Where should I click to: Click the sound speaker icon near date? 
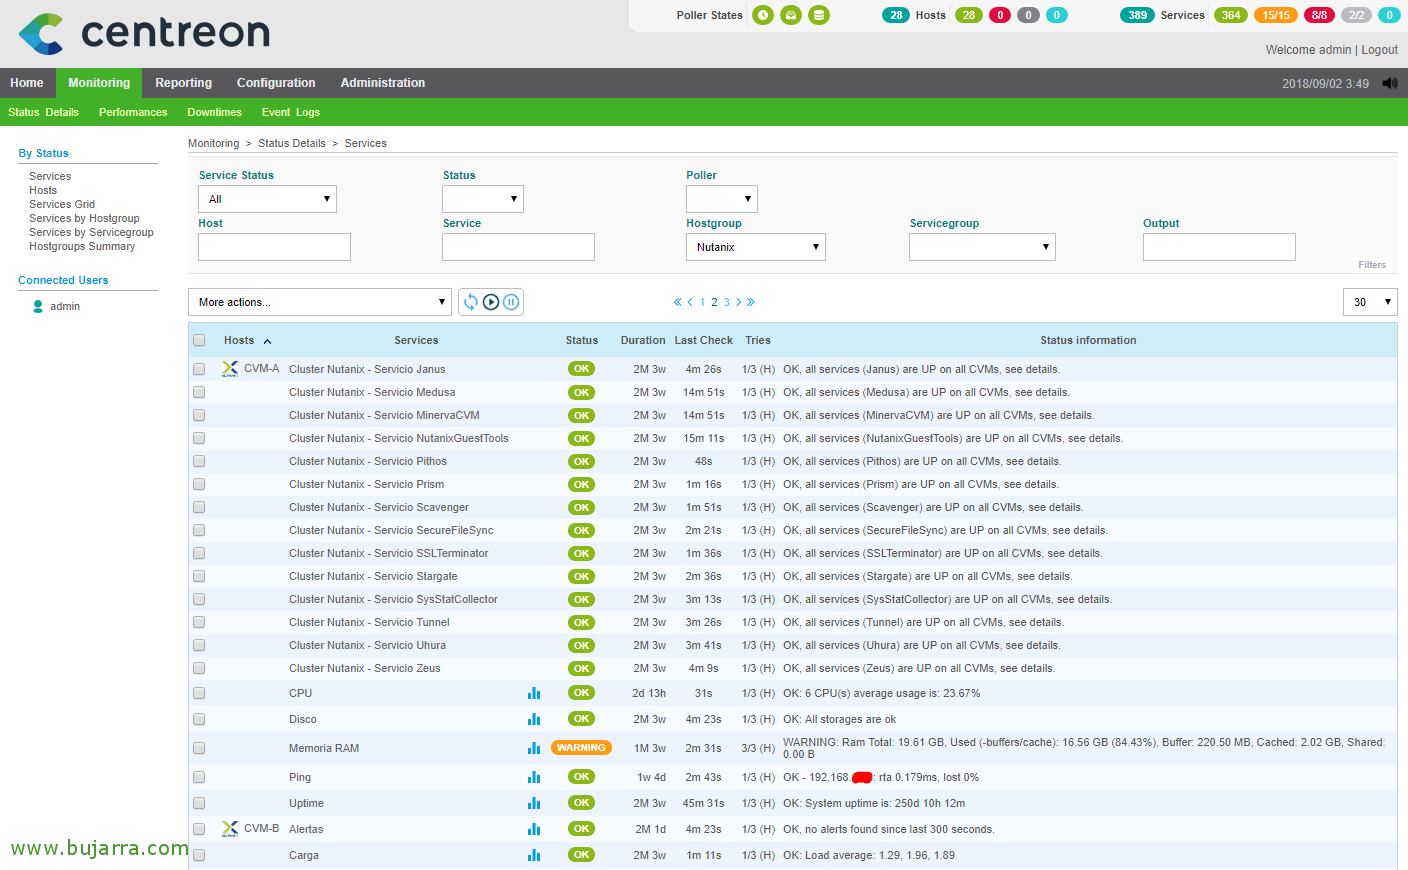[1390, 83]
